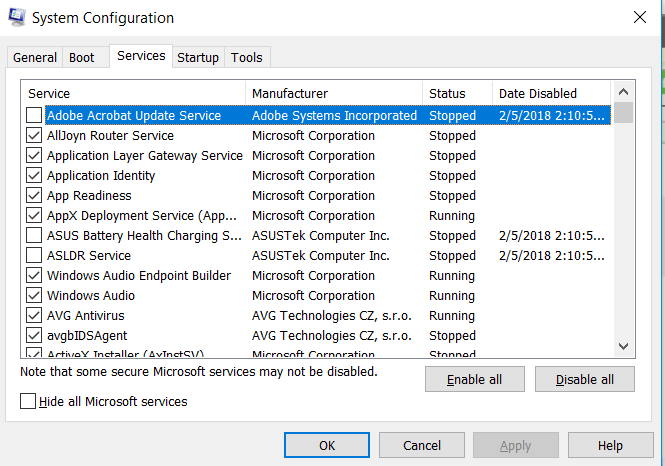Click ASUSTek manufacturer cell in ASLDR Service row

[x=321, y=255]
